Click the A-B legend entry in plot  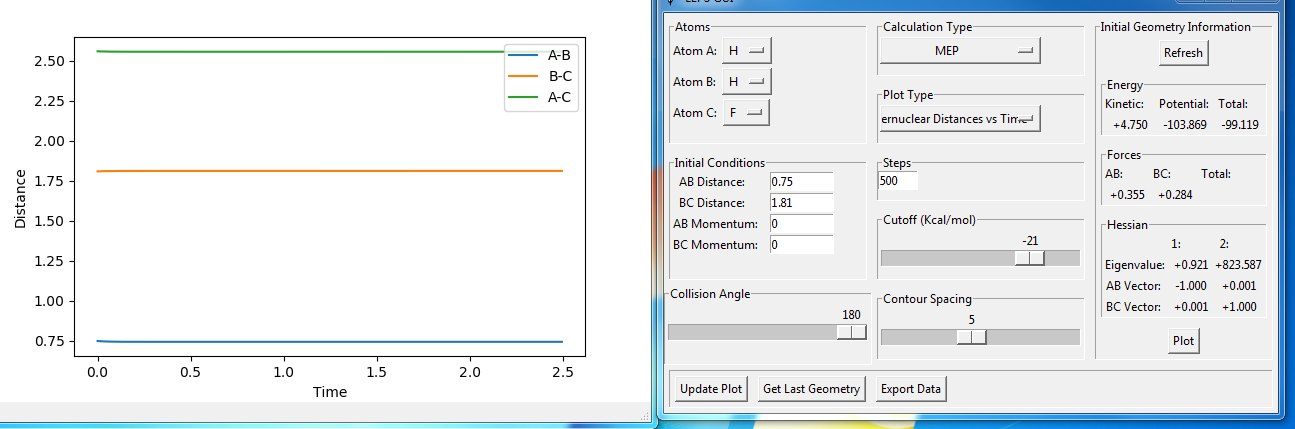click(x=542, y=55)
